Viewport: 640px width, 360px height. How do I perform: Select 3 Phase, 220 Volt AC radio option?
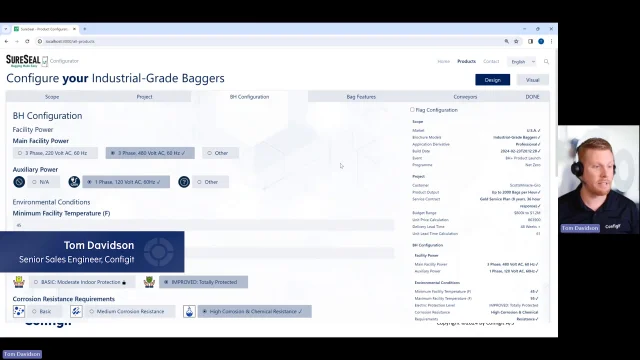click(x=56, y=153)
